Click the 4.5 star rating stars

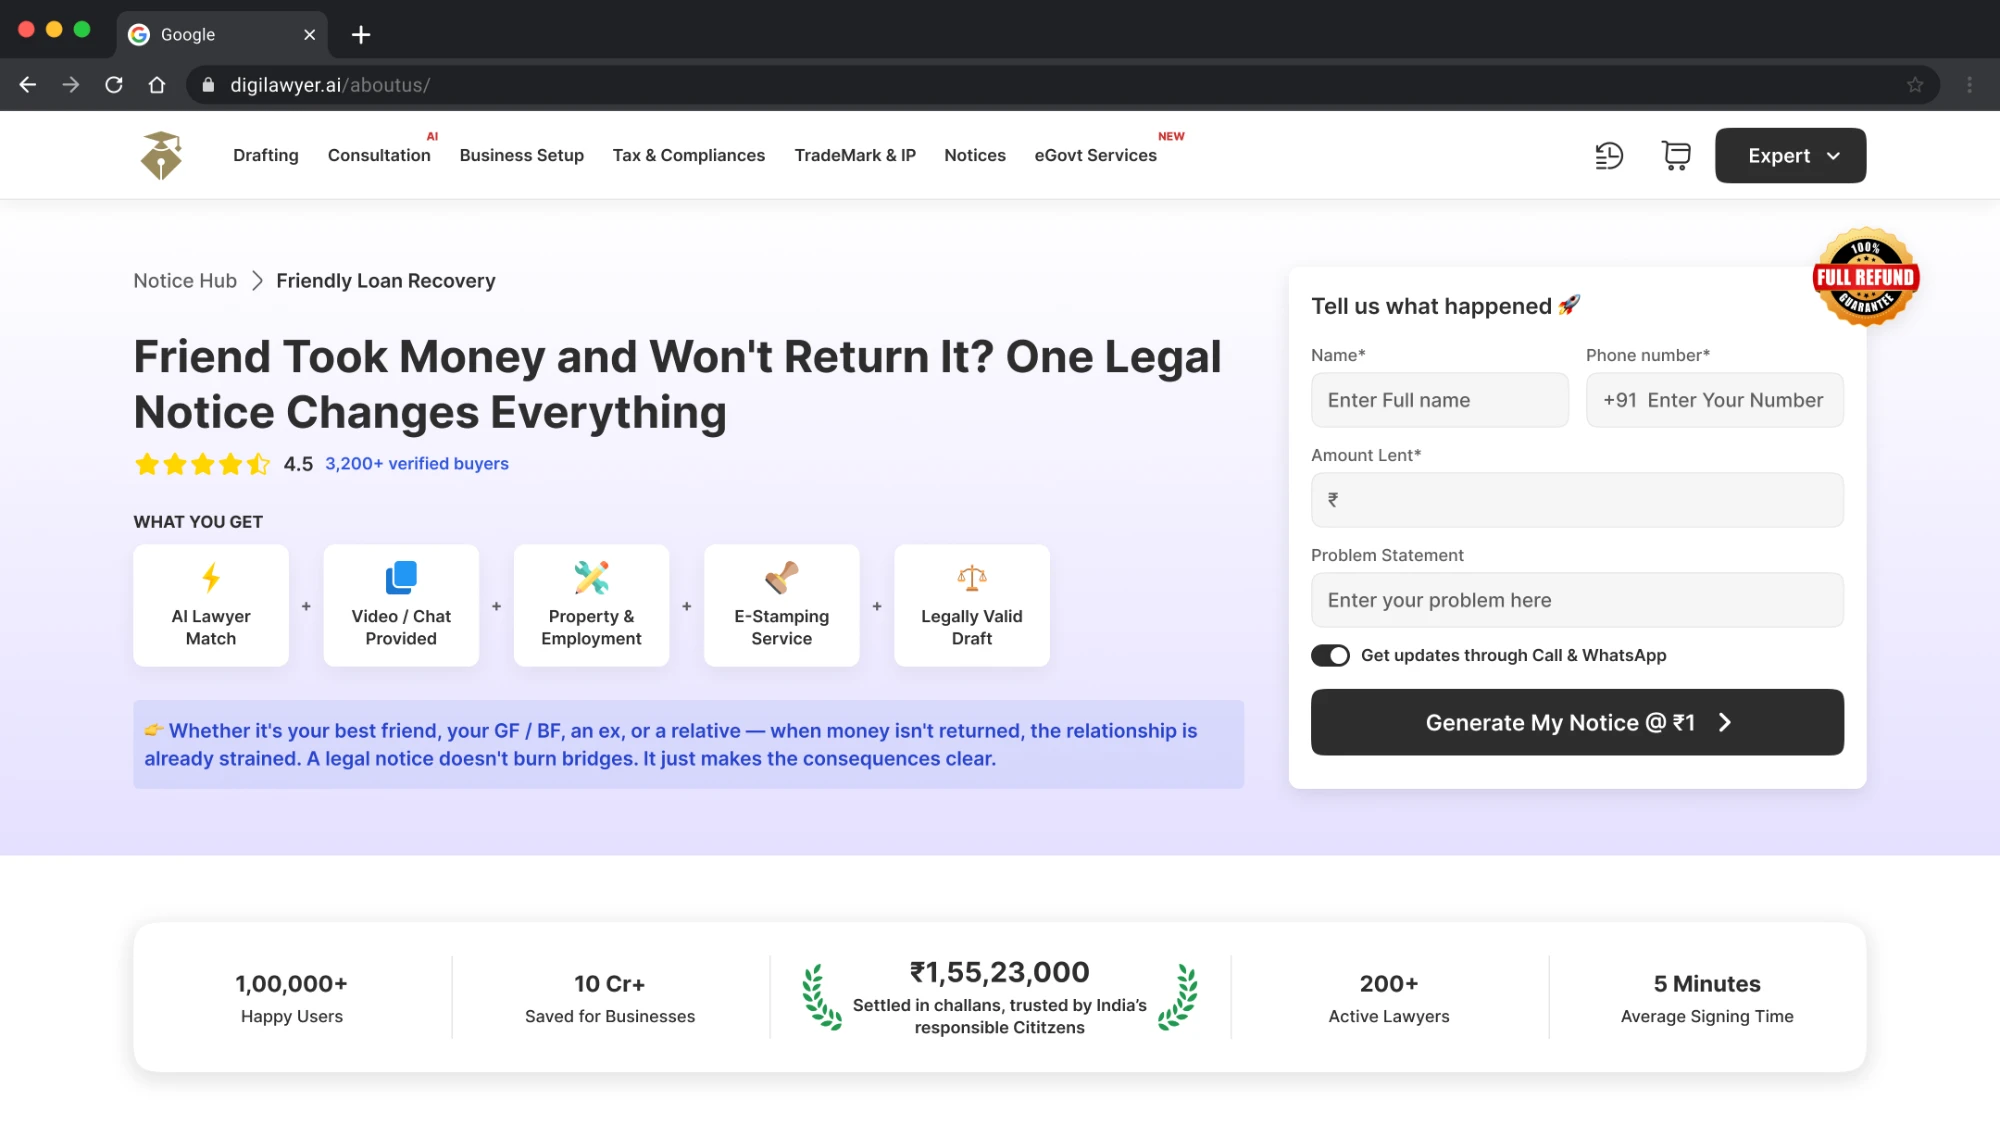(x=202, y=463)
